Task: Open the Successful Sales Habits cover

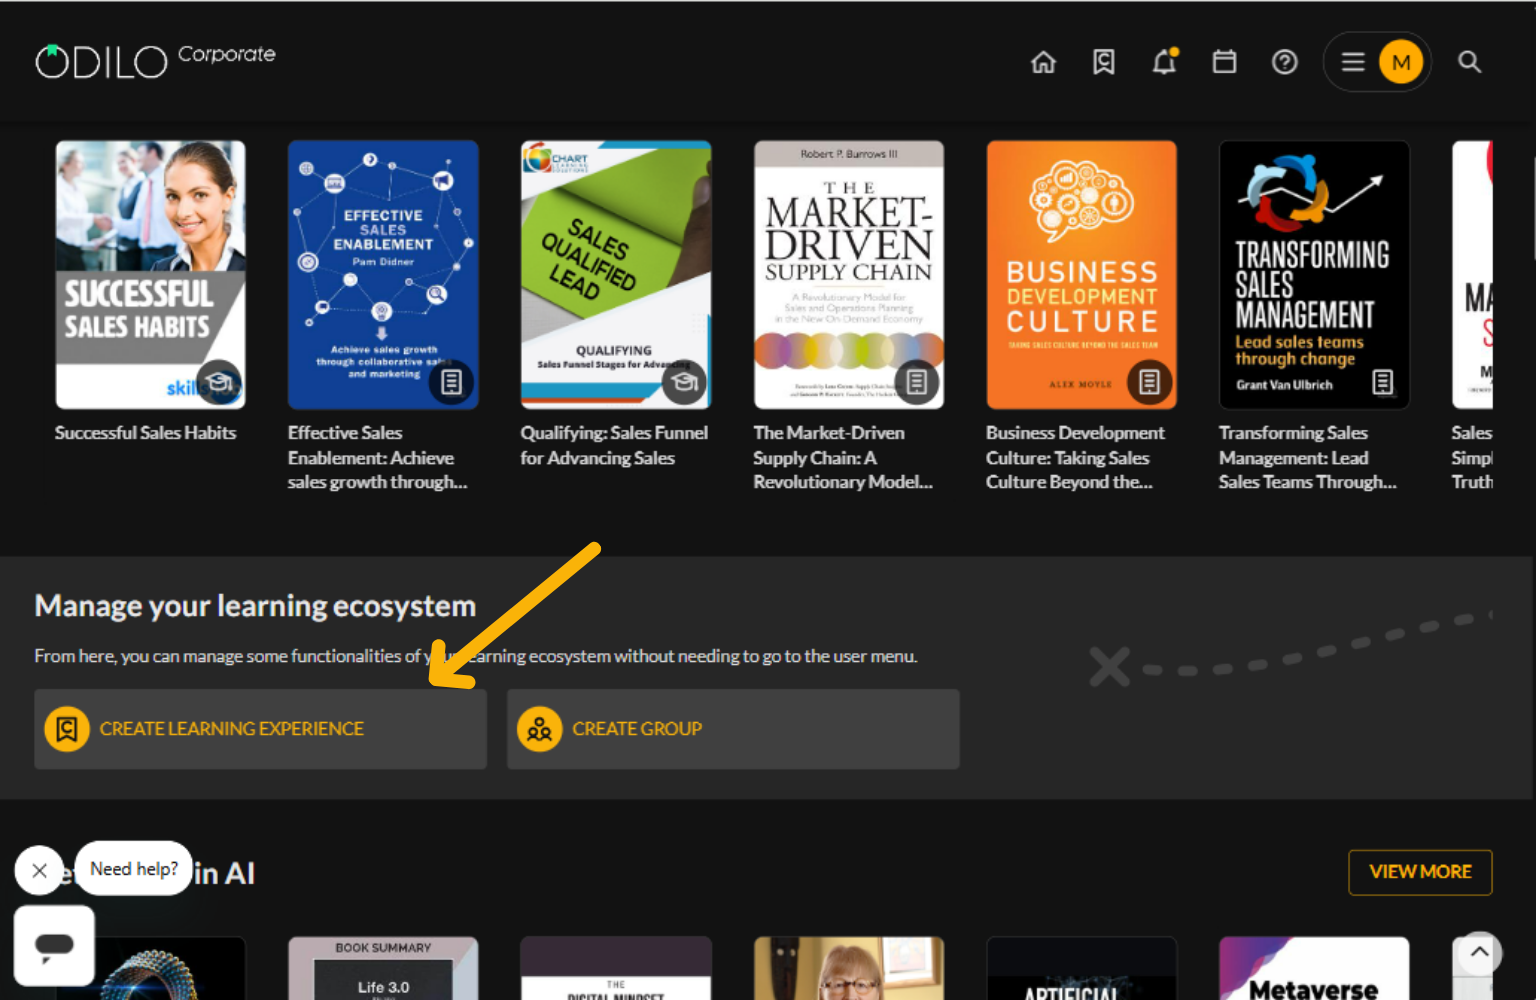Action: tap(150, 274)
